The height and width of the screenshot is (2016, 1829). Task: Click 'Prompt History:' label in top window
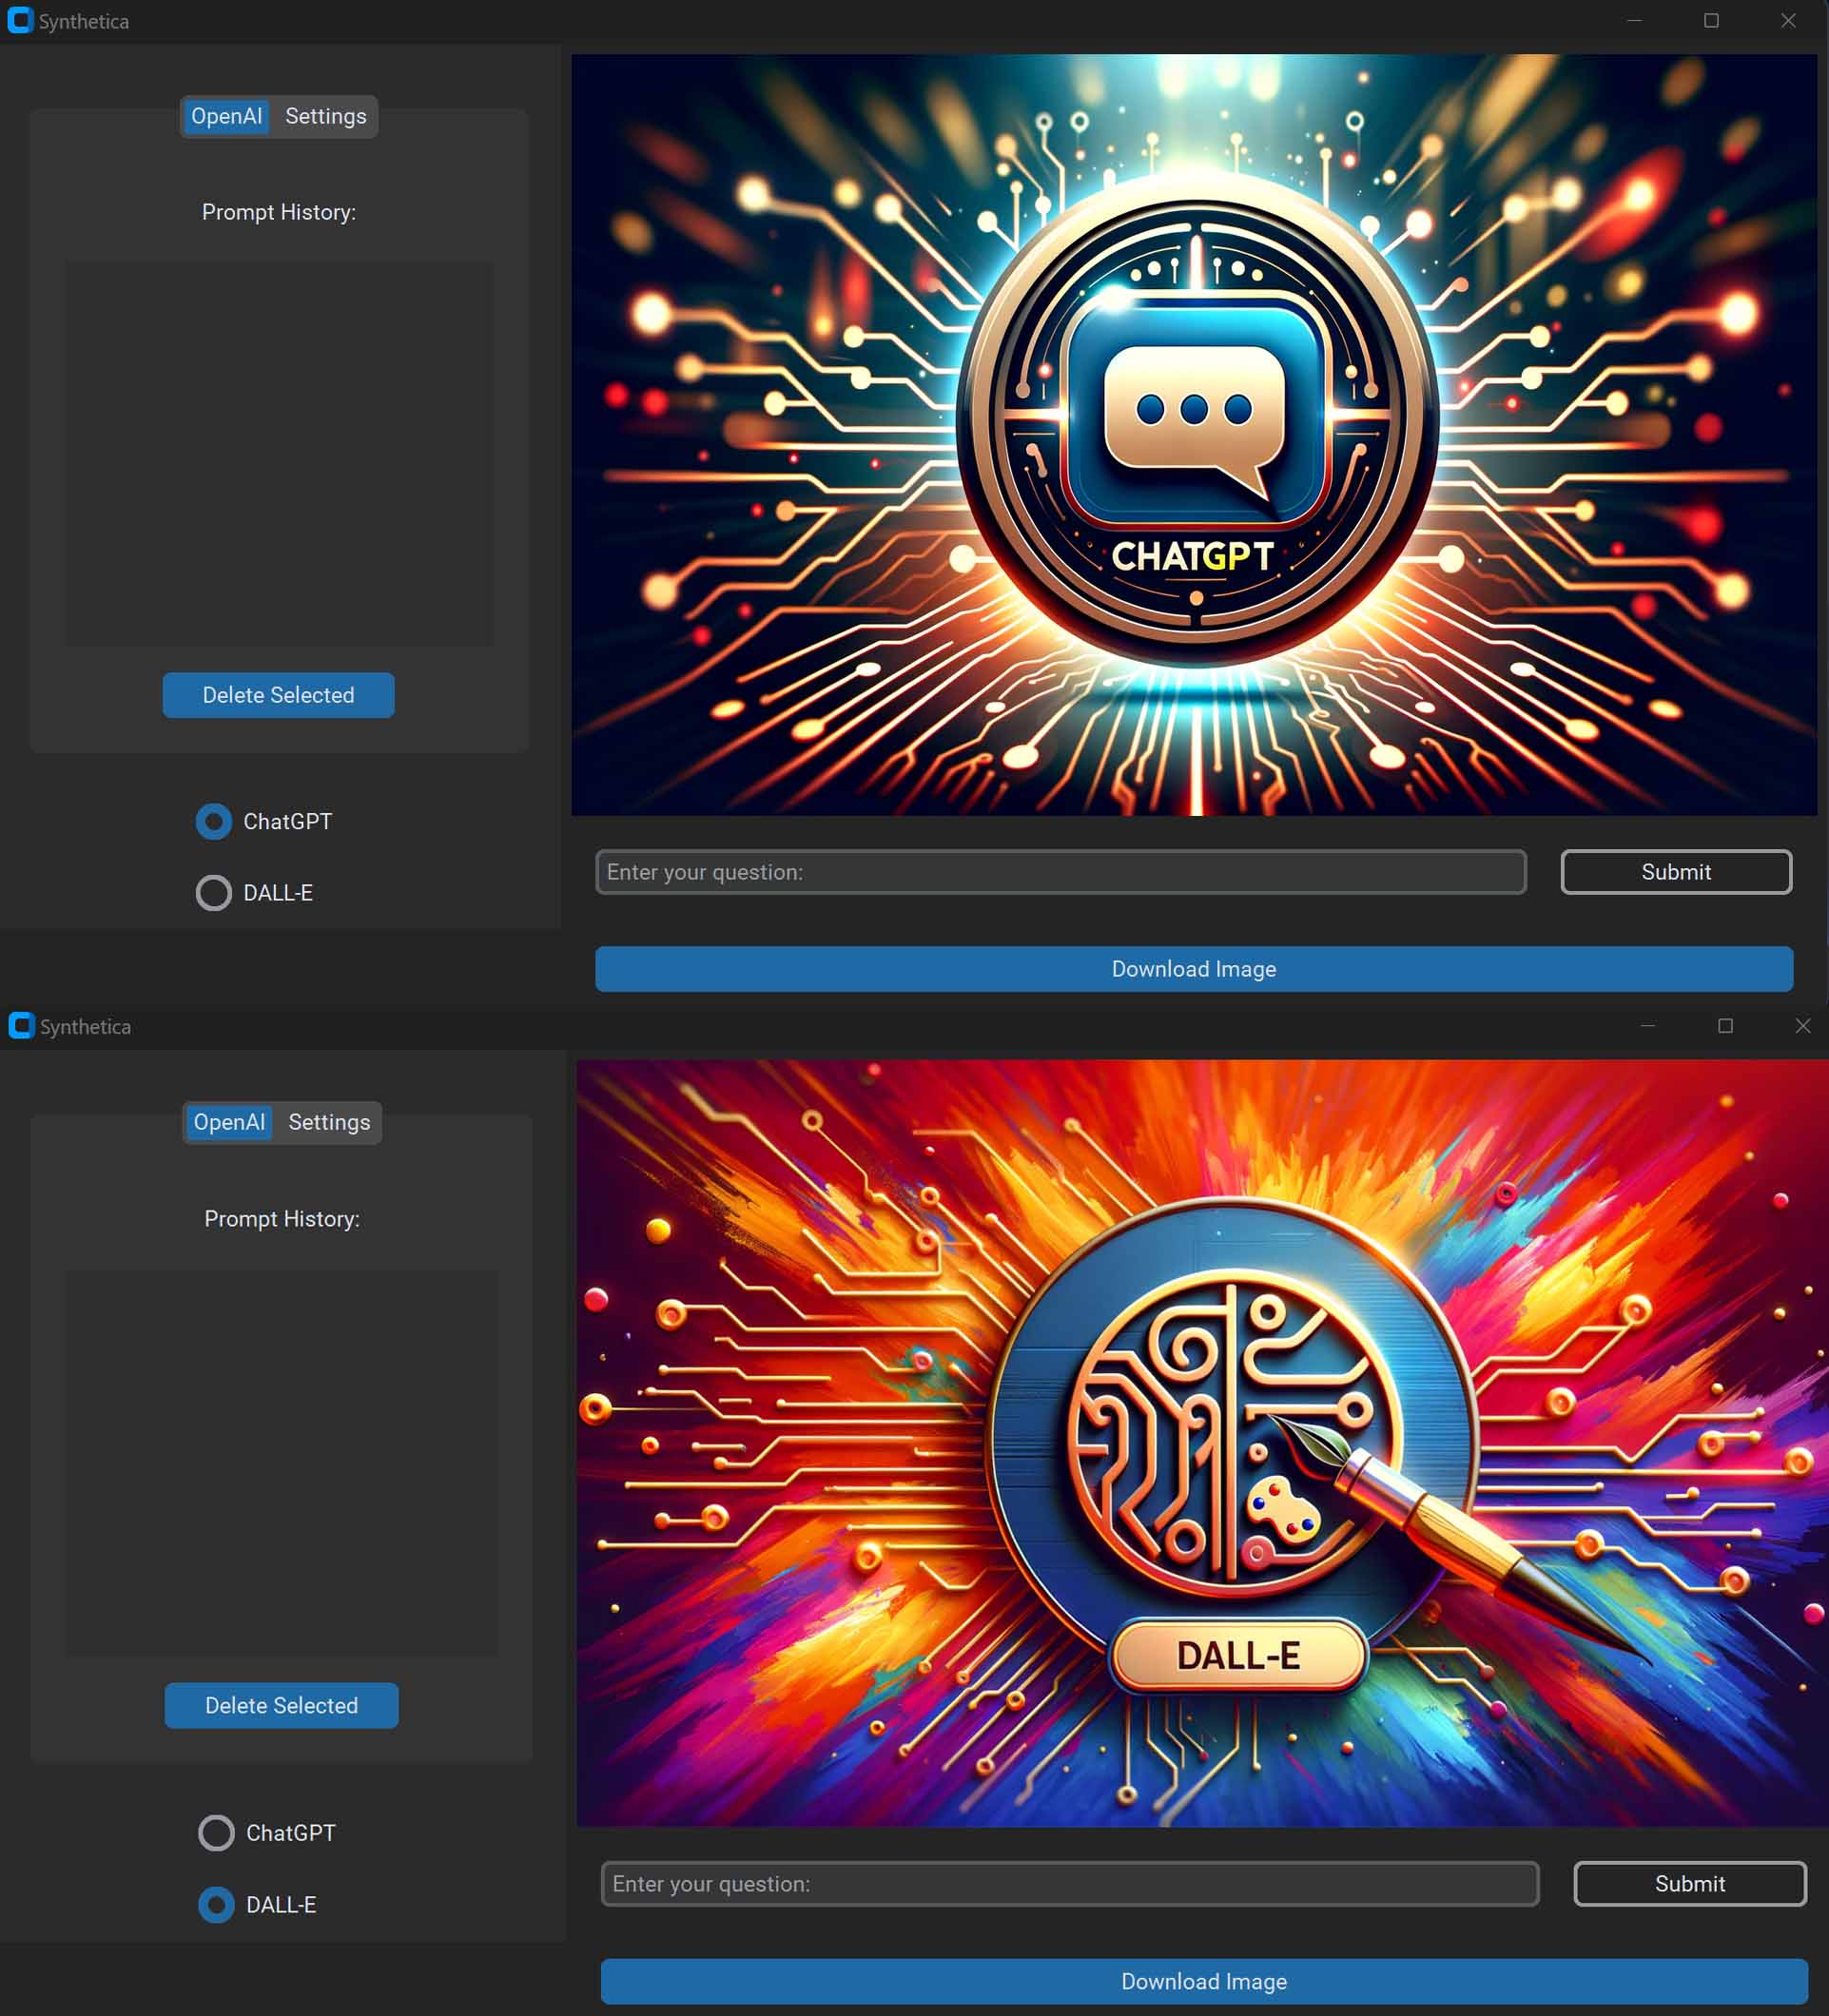click(x=279, y=212)
